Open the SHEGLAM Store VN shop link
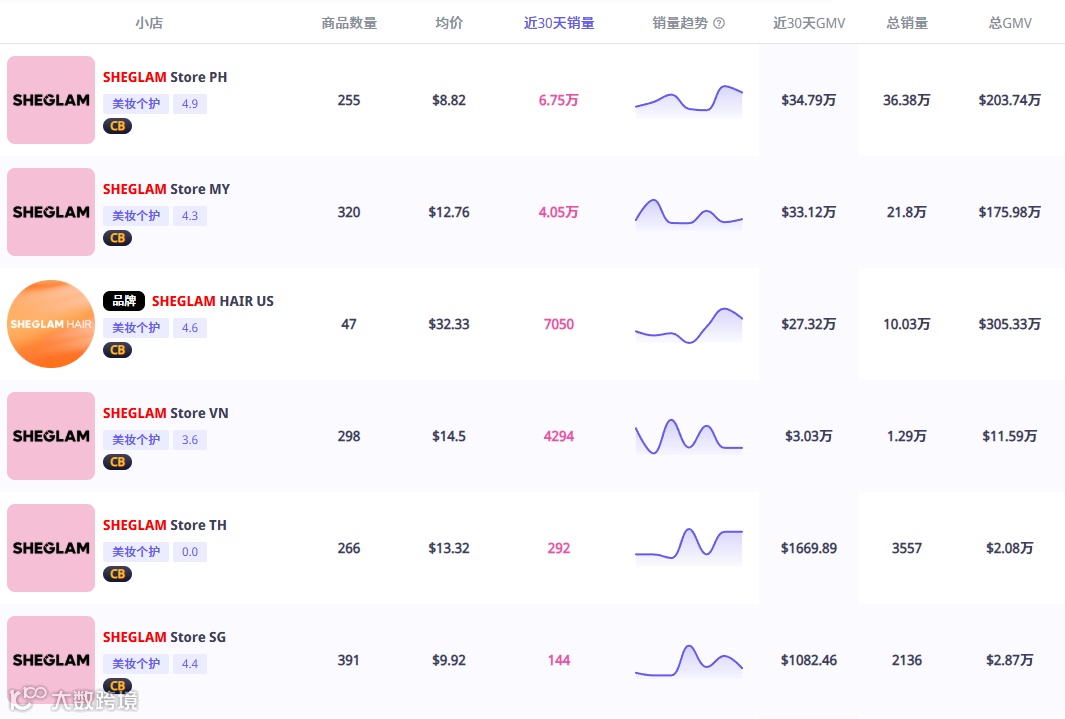 pos(165,413)
